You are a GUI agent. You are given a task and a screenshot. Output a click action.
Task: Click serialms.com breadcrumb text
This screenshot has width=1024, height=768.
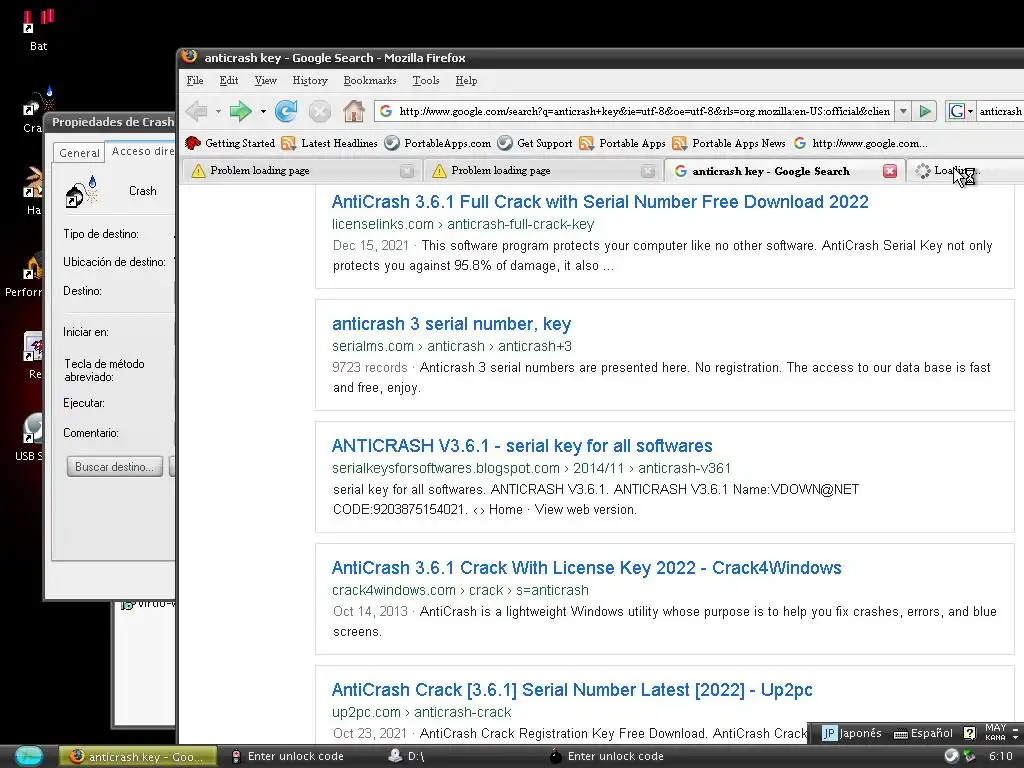coord(452,346)
